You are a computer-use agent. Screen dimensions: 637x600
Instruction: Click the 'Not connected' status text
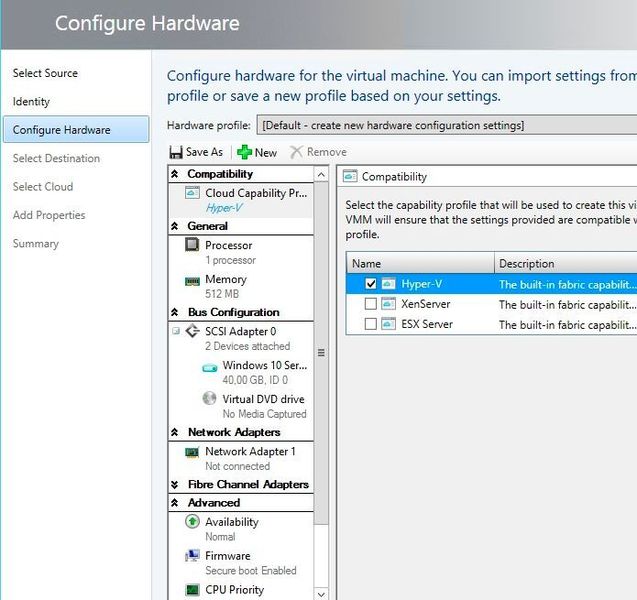(x=237, y=466)
